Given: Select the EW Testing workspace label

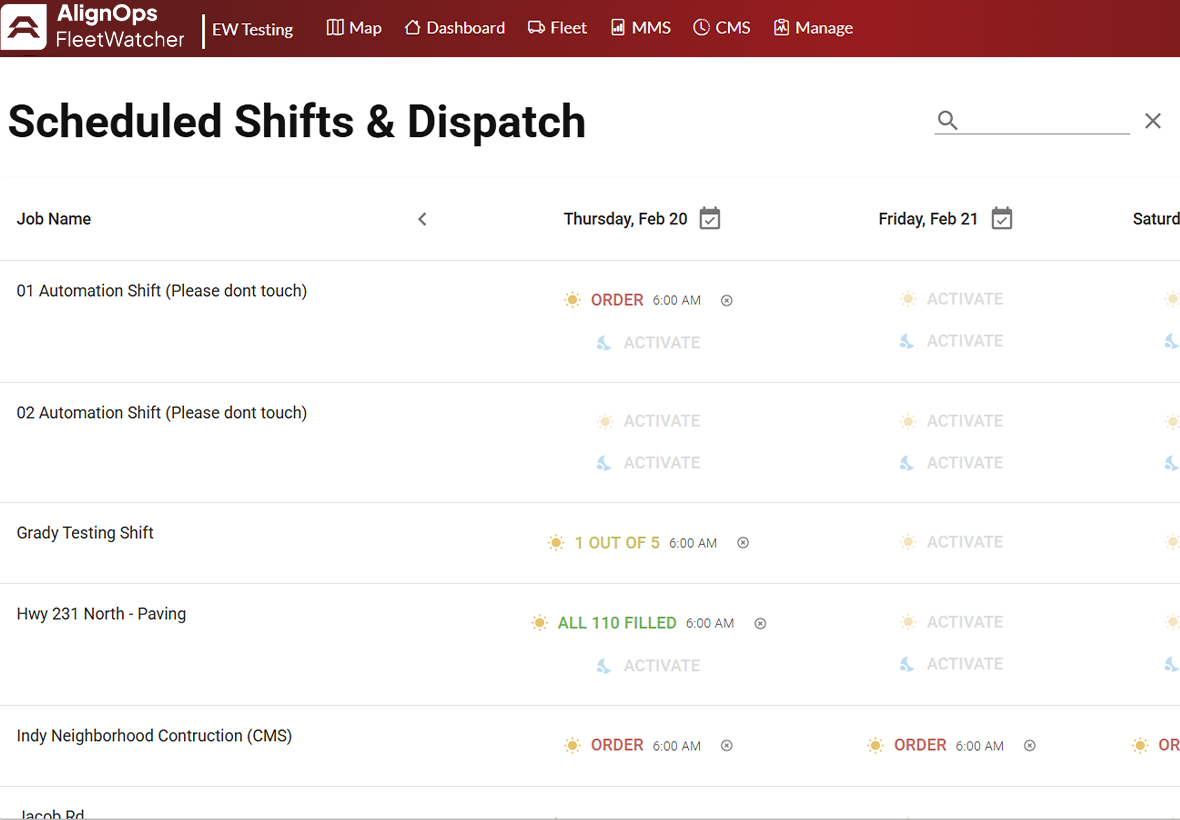Looking at the screenshot, I should pos(252,29).
